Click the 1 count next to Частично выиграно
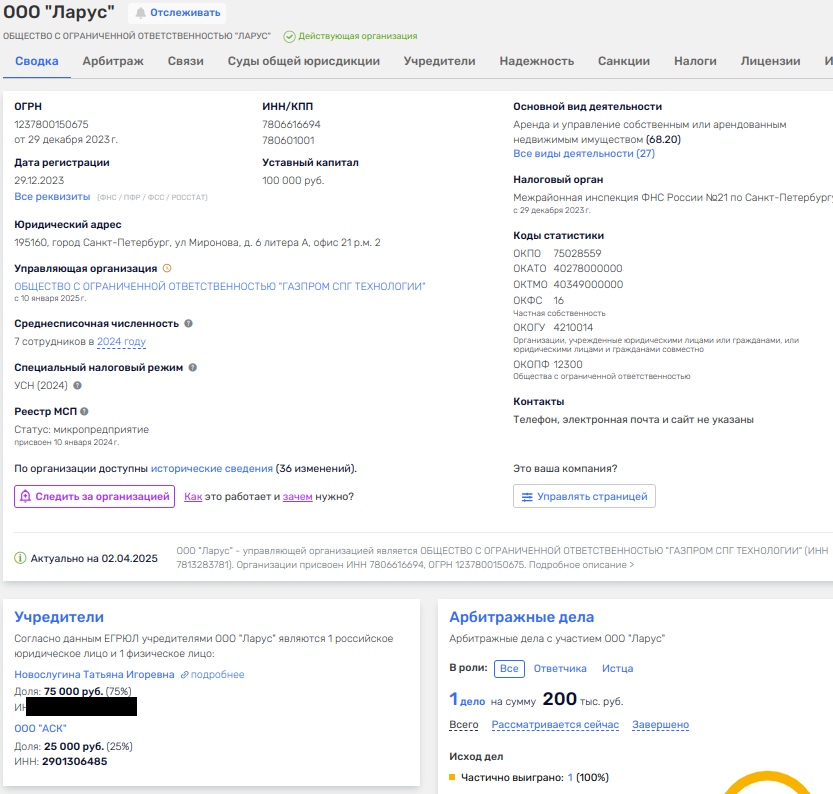 [570, 778]
